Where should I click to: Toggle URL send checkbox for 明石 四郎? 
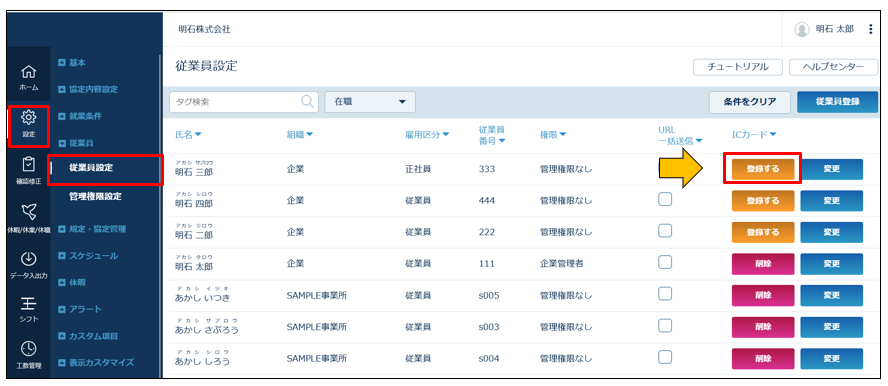[665, 199]
